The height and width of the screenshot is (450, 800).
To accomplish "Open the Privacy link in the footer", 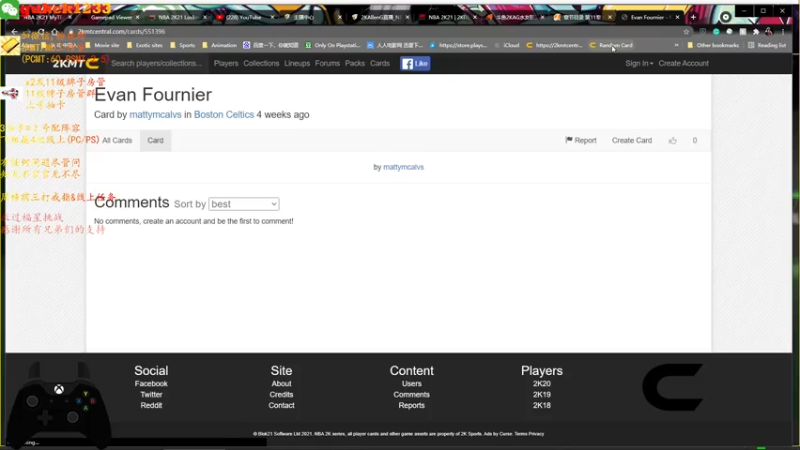I will 536,434.
